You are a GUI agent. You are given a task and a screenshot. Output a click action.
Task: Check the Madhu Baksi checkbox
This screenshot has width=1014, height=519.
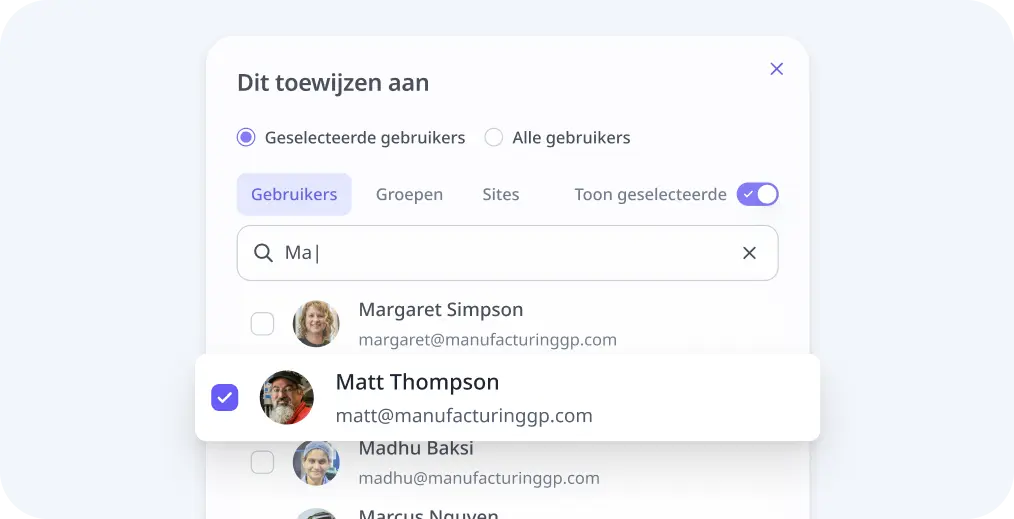(263, 462)
